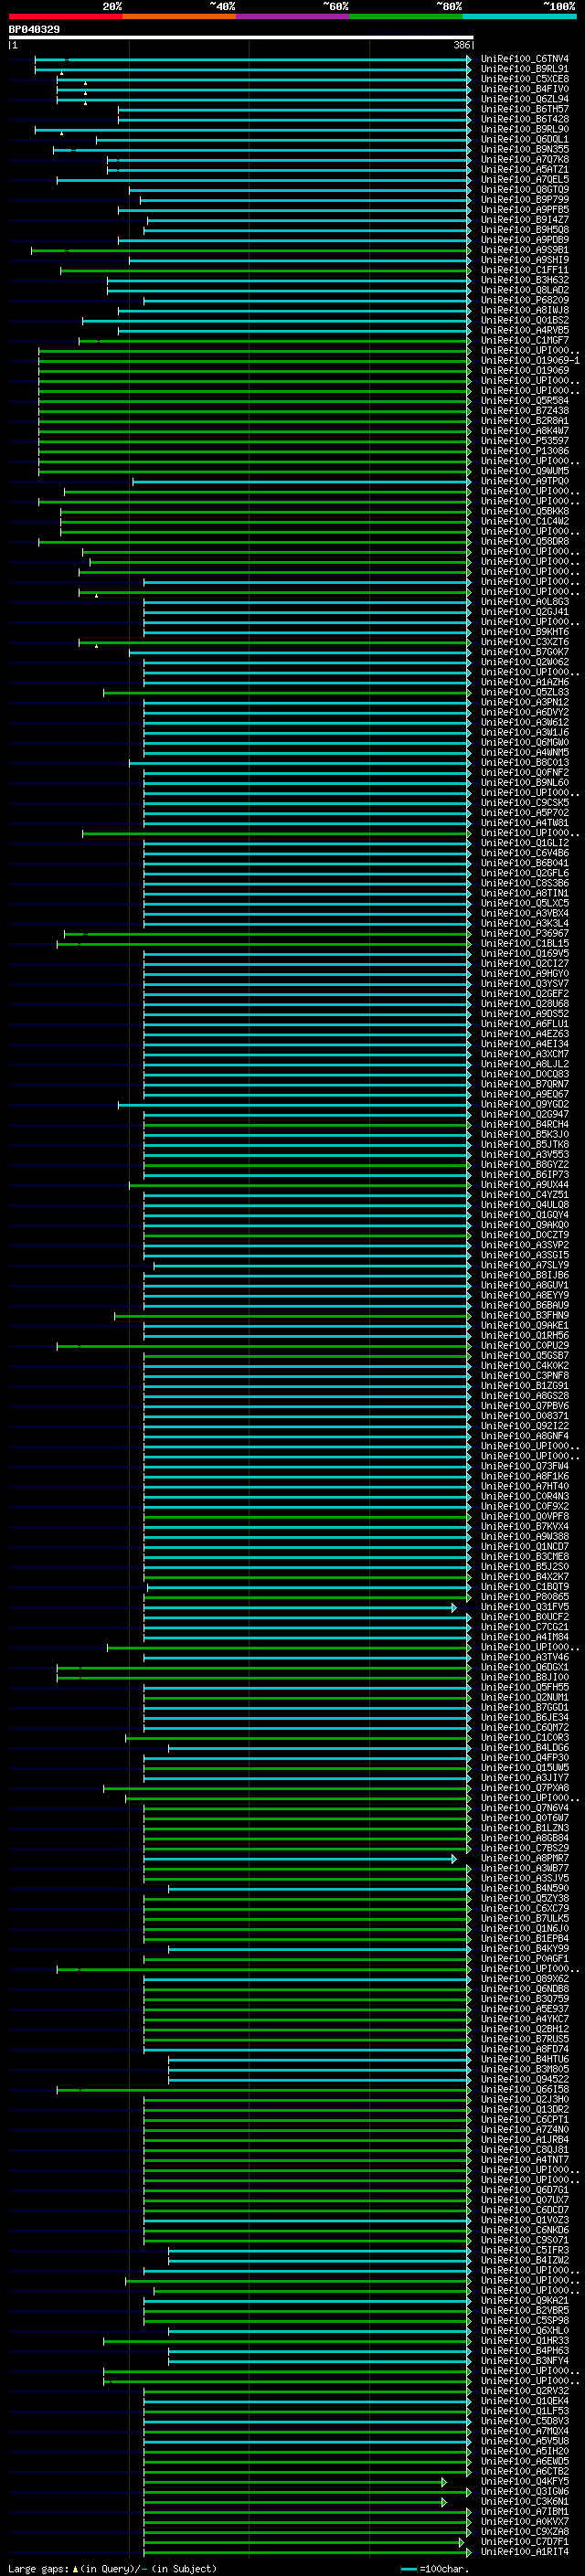Viewport: 585px width, 2576px height.
Task: Click hit label UniRef100_A7MQX4
Action: pos(525,2431)
